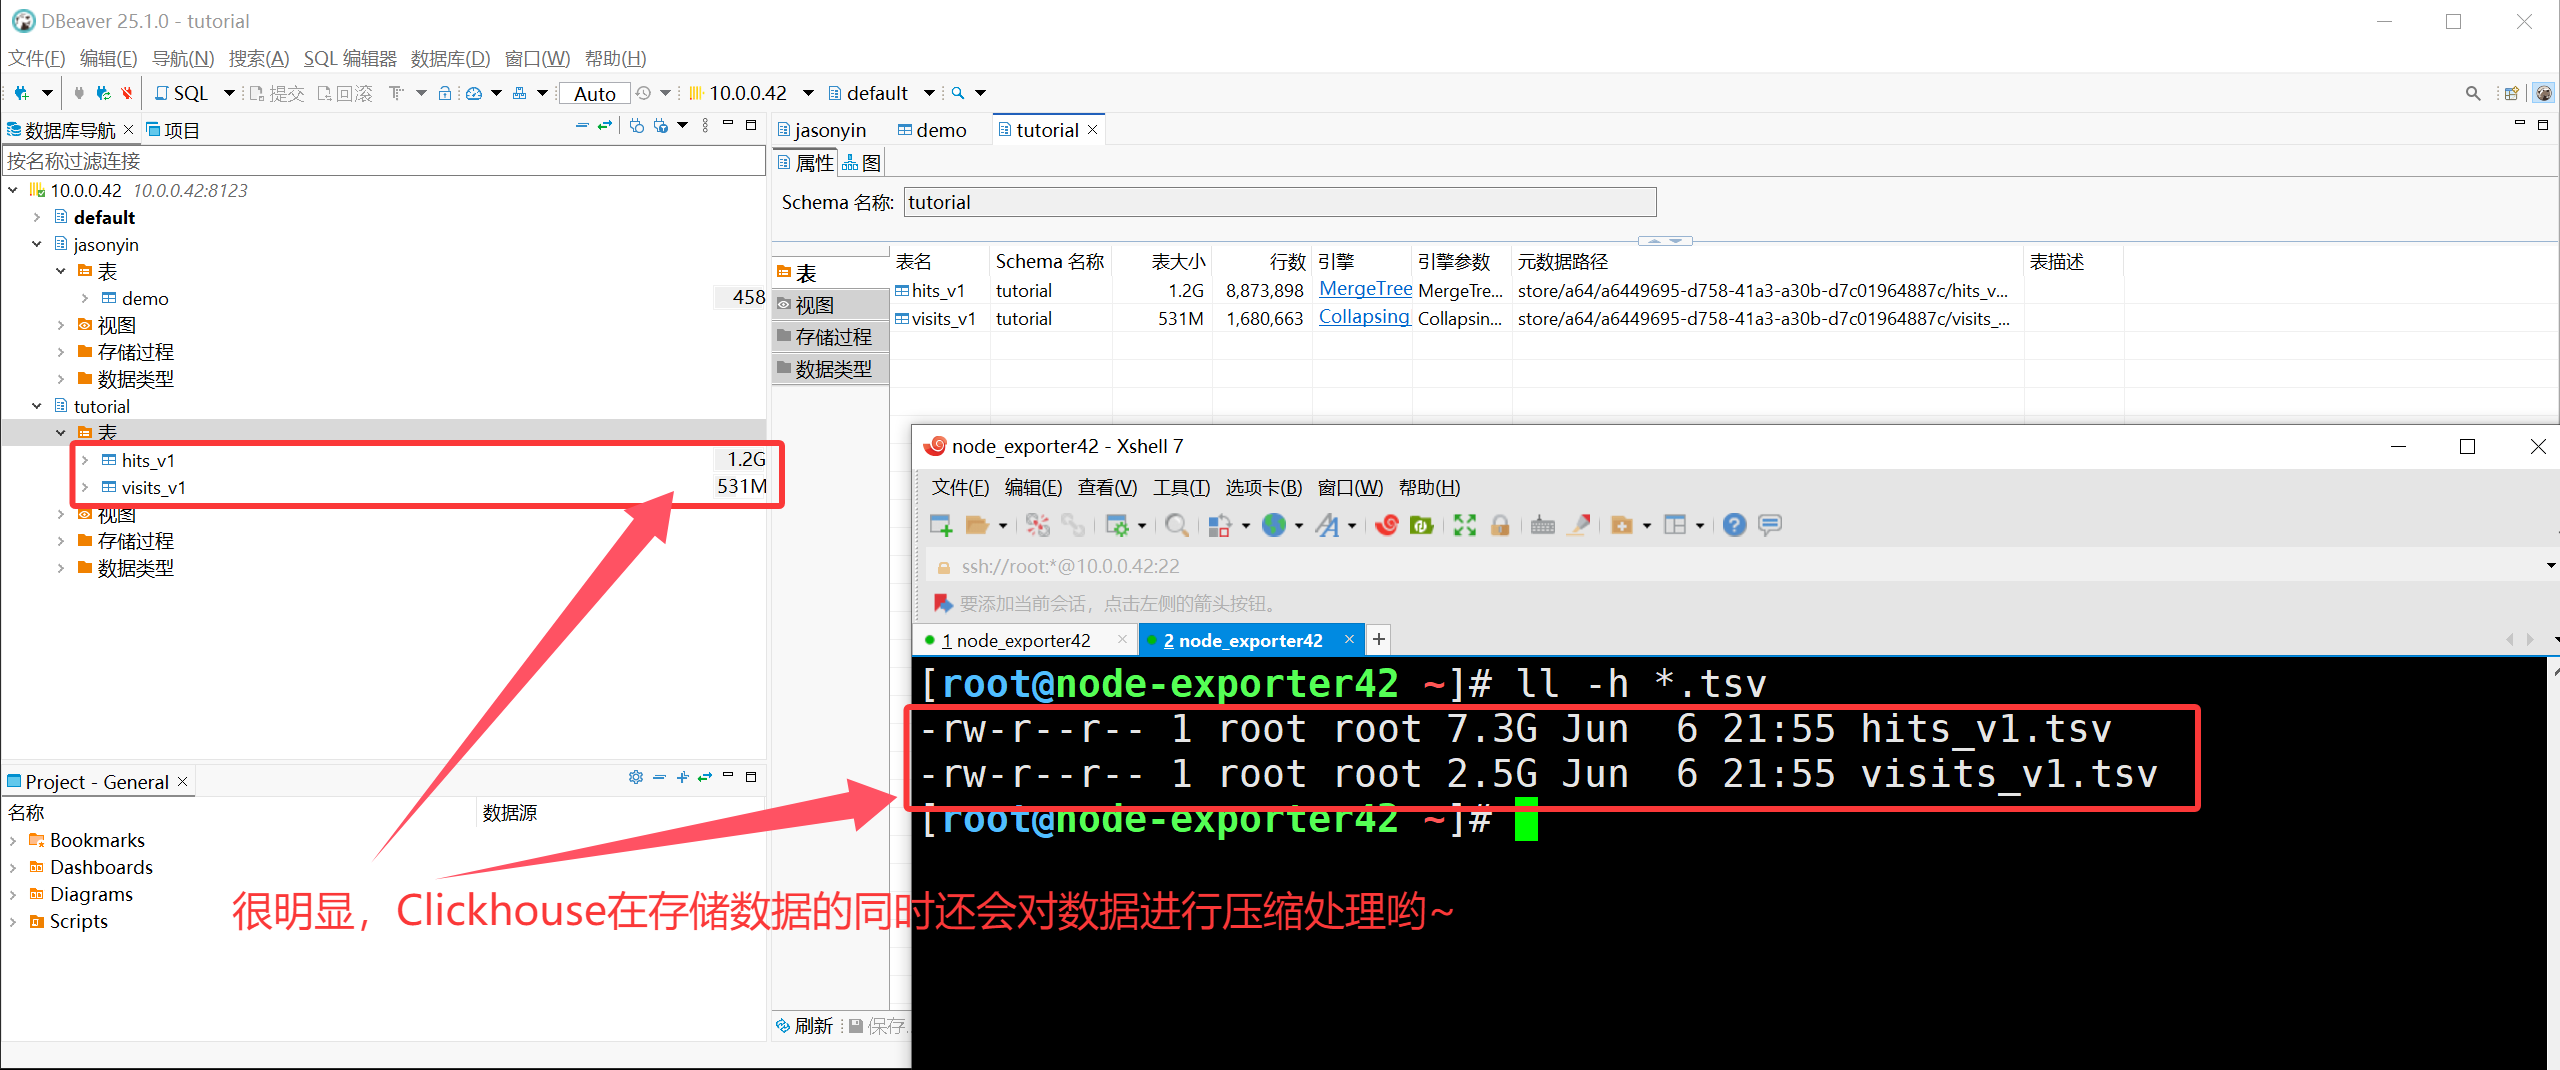Click the globe encoding icon in Xshell's toolbar
The image size is (2560, 1070).
click(x=1274, y=525)
